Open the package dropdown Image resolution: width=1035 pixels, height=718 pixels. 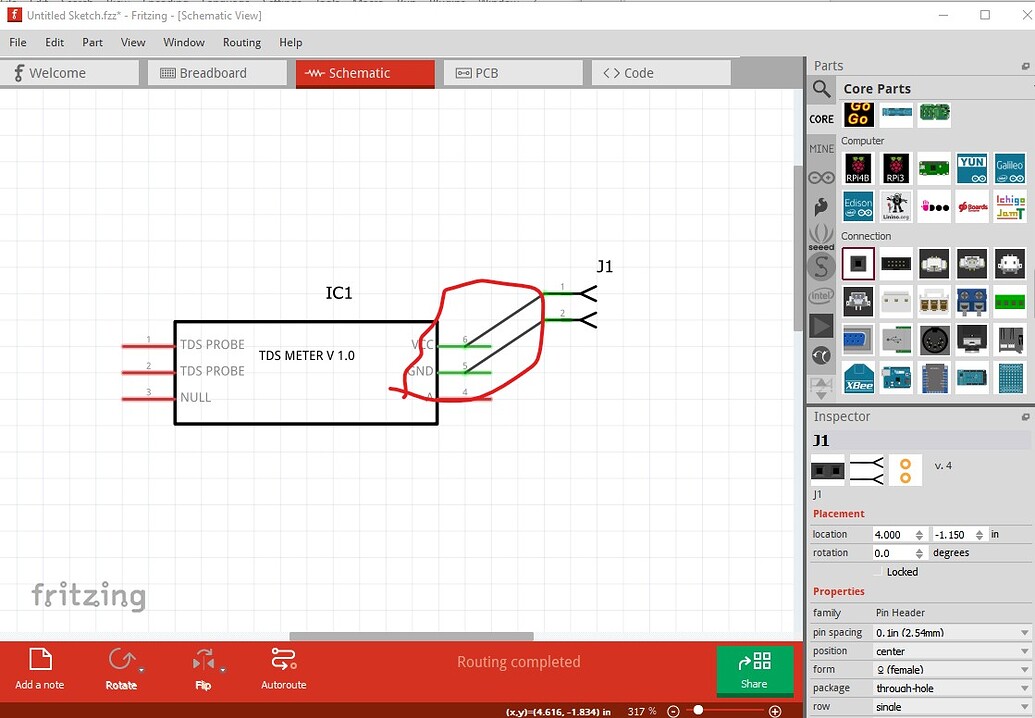[x=952, y=688]
